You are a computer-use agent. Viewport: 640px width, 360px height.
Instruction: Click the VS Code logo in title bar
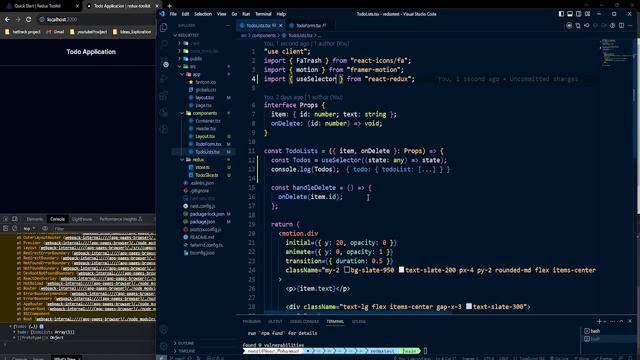click(162, 14)
